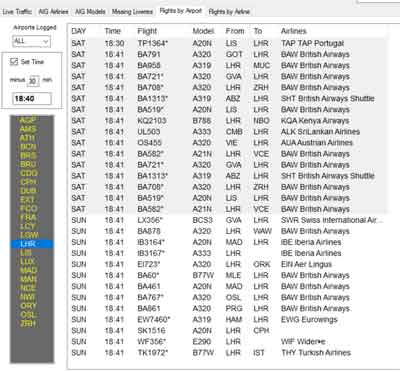
Task: Select LGW in the airport list
Action: [x=29, y=235]
